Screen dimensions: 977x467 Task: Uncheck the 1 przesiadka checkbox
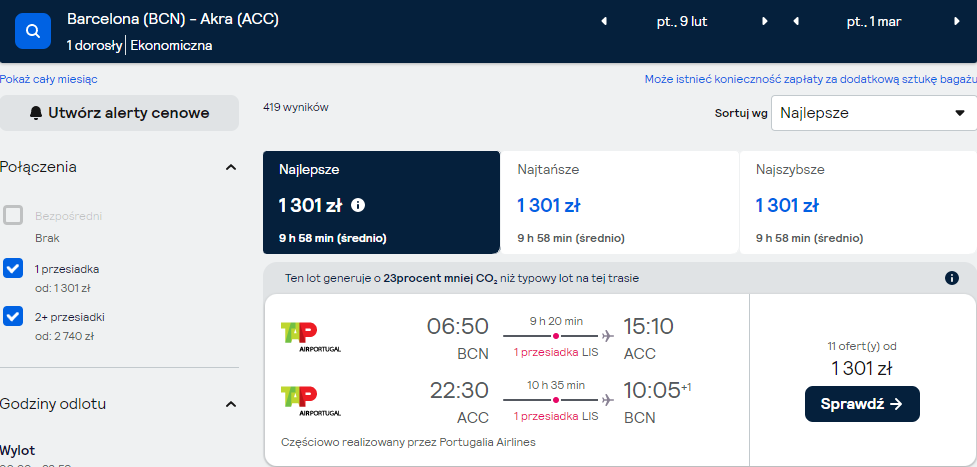(13, 268)
